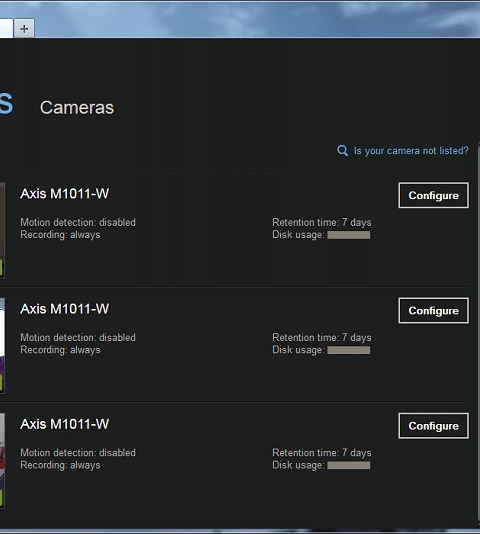This screenshot has width=480, height=534.
Task: Configure the second Axis M1011-W camera
Action: pyautogui.click(x=433, y=311)
